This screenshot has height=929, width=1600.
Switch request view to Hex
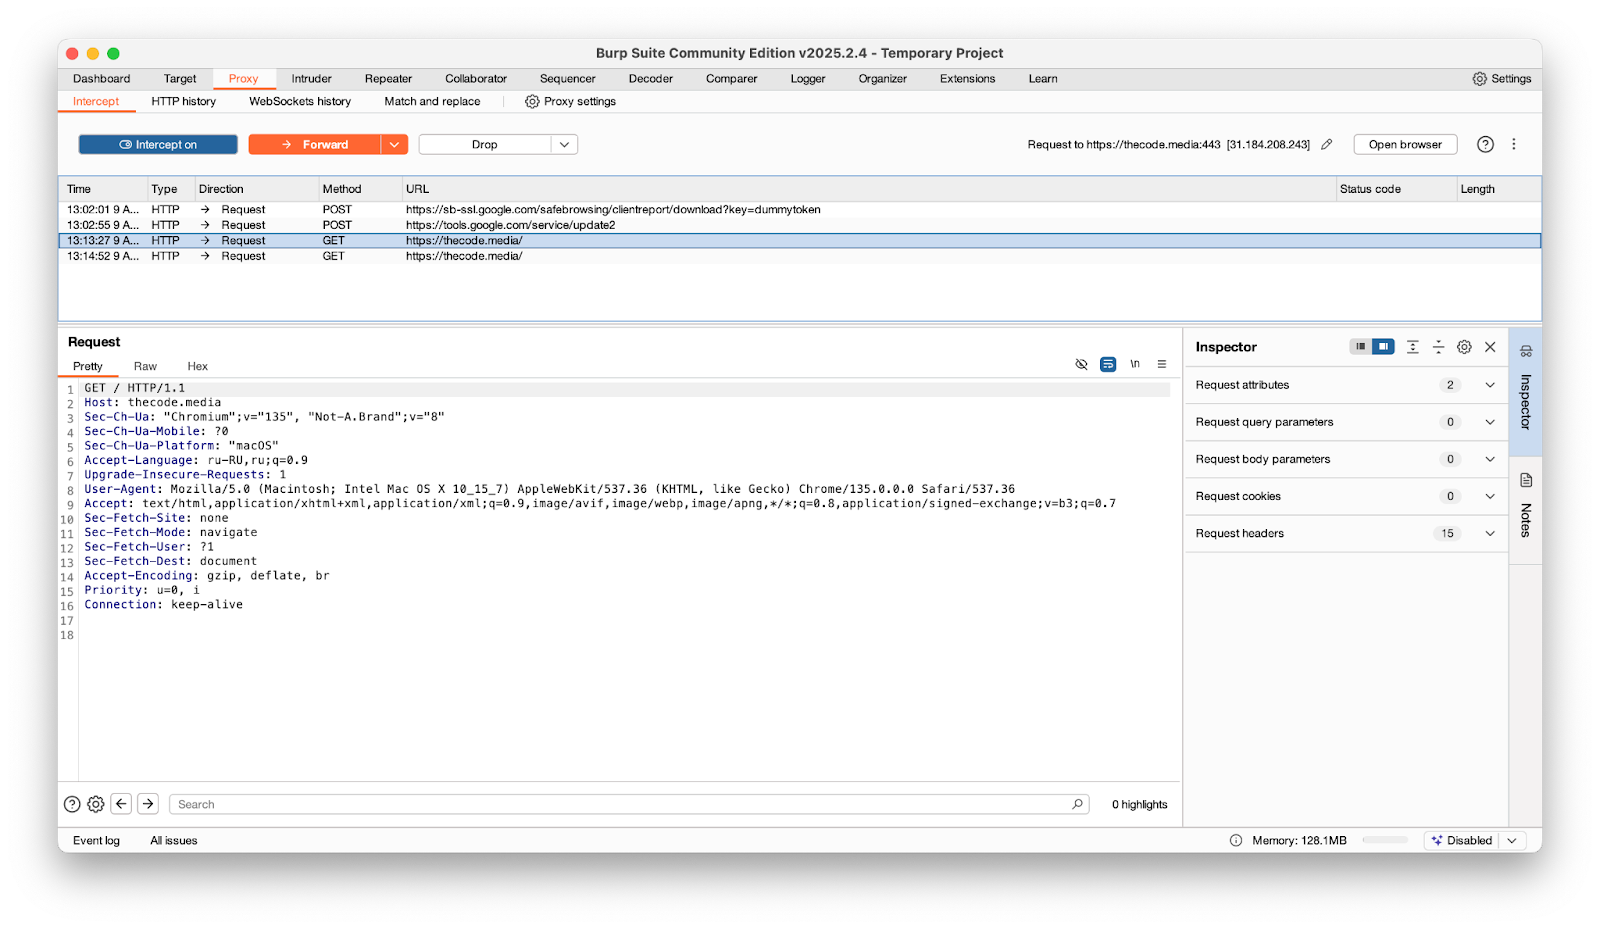point(197,366)
